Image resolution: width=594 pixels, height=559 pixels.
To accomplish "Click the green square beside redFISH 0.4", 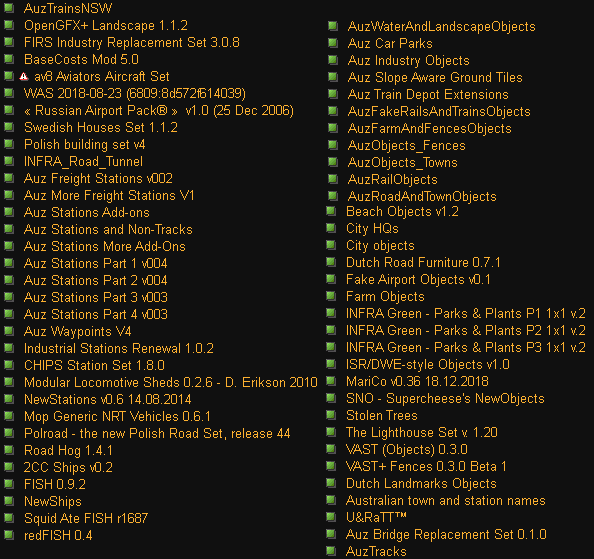I will coord(9,535).
